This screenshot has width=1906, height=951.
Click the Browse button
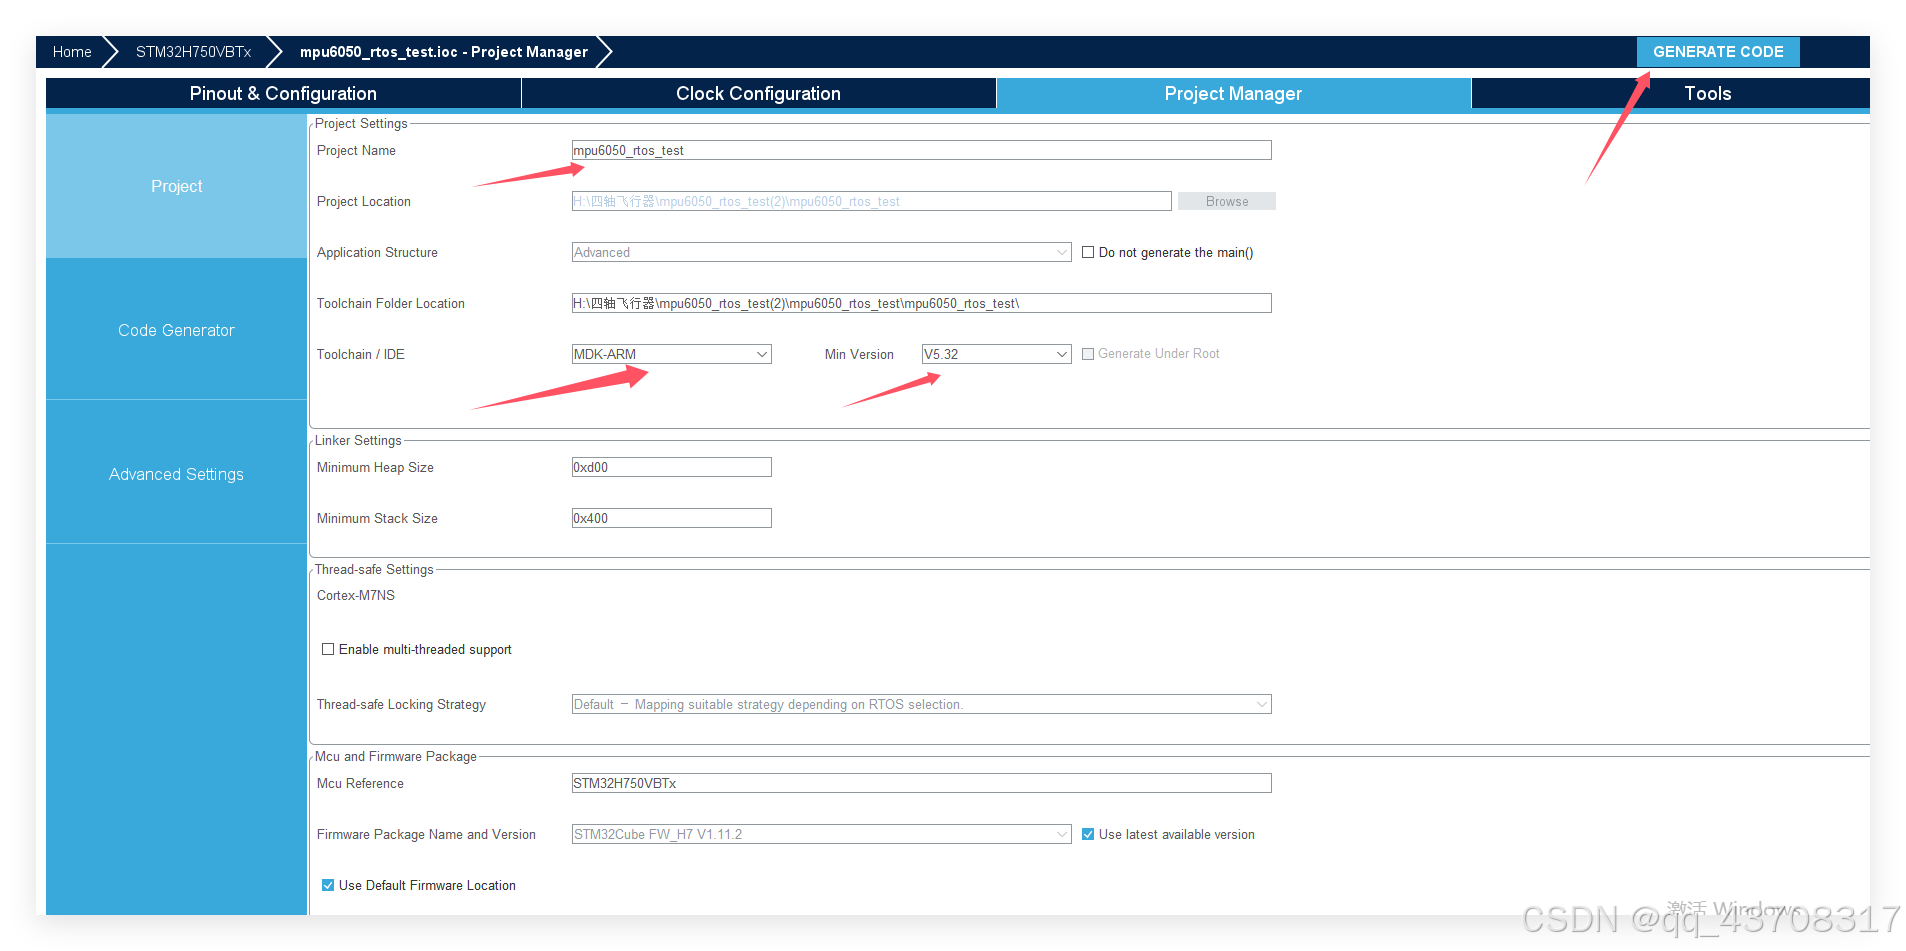[1226, 201]
